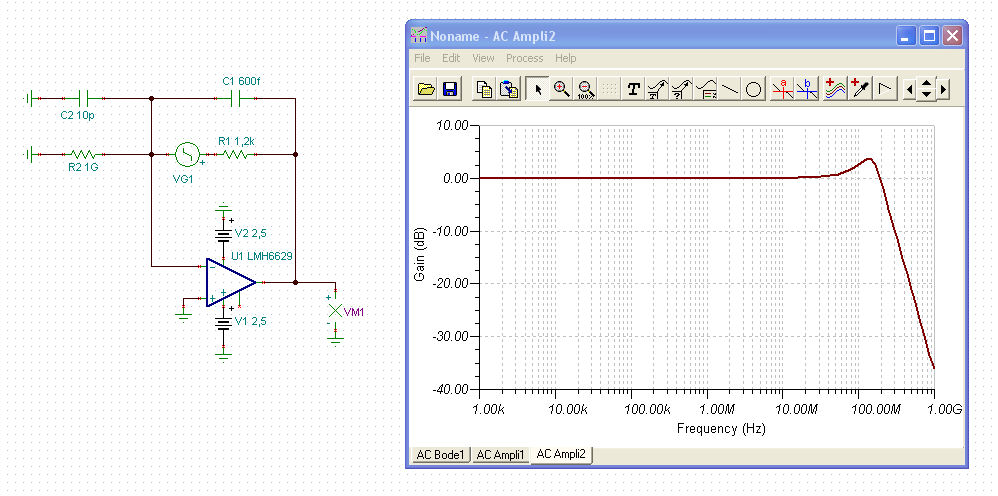Click the curve label T annotation icon
Viewport: 998px width, 496px height.
coord(657,89)
